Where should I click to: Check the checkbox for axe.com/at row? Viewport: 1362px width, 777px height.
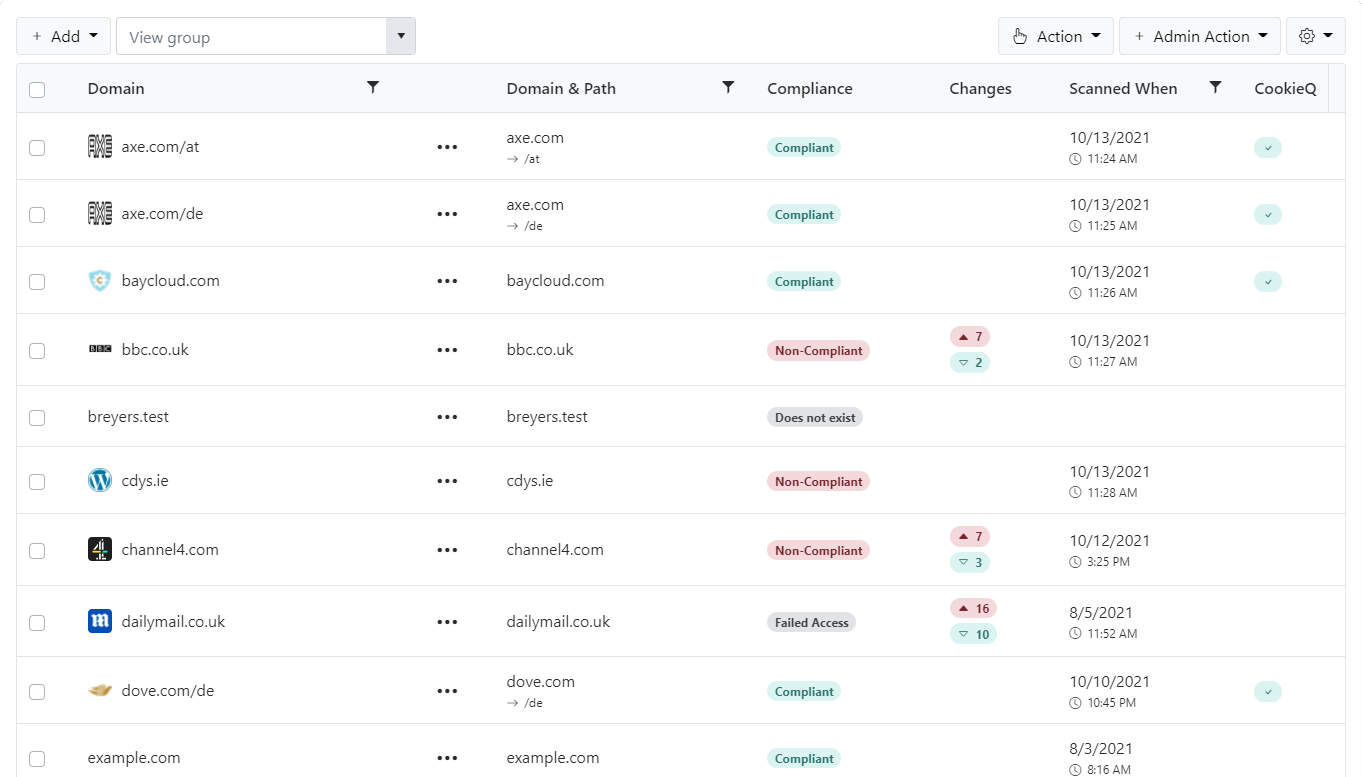click(37, 148)
